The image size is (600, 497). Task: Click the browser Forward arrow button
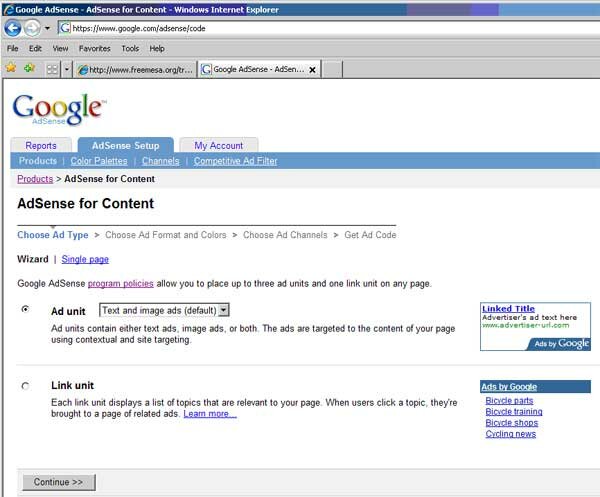[x=33, y=28]
